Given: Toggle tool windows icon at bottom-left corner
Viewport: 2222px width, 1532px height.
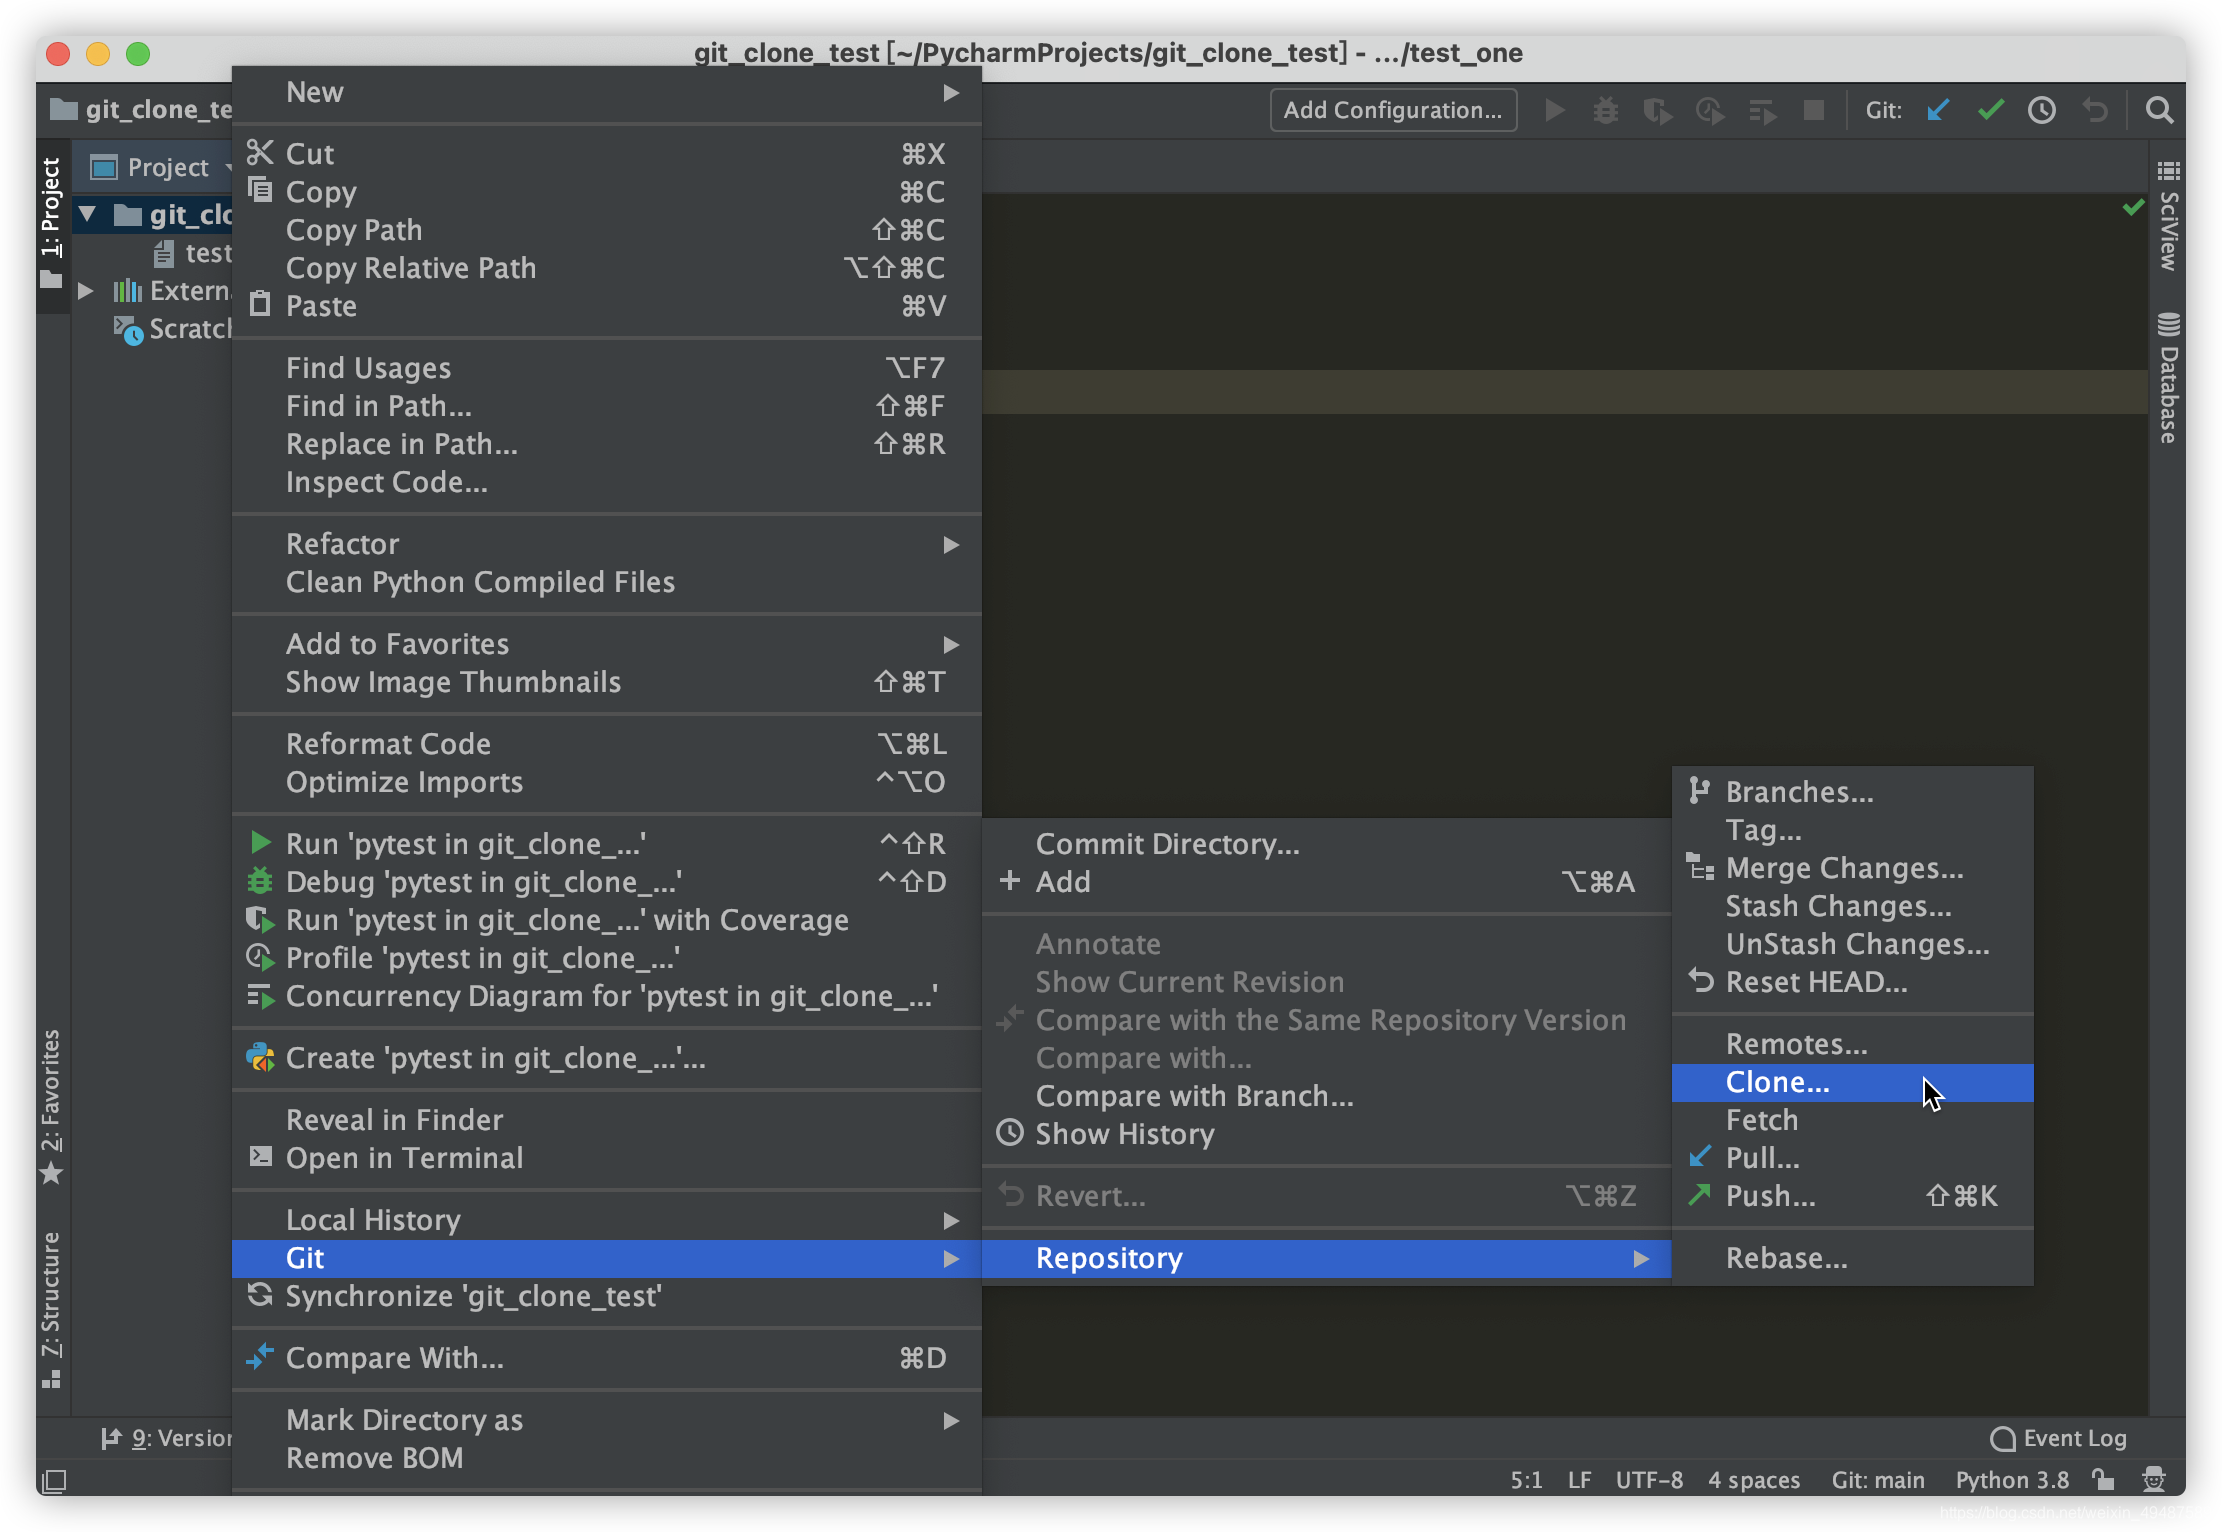Looking at the screenshot, I should tap(54, 1480).
